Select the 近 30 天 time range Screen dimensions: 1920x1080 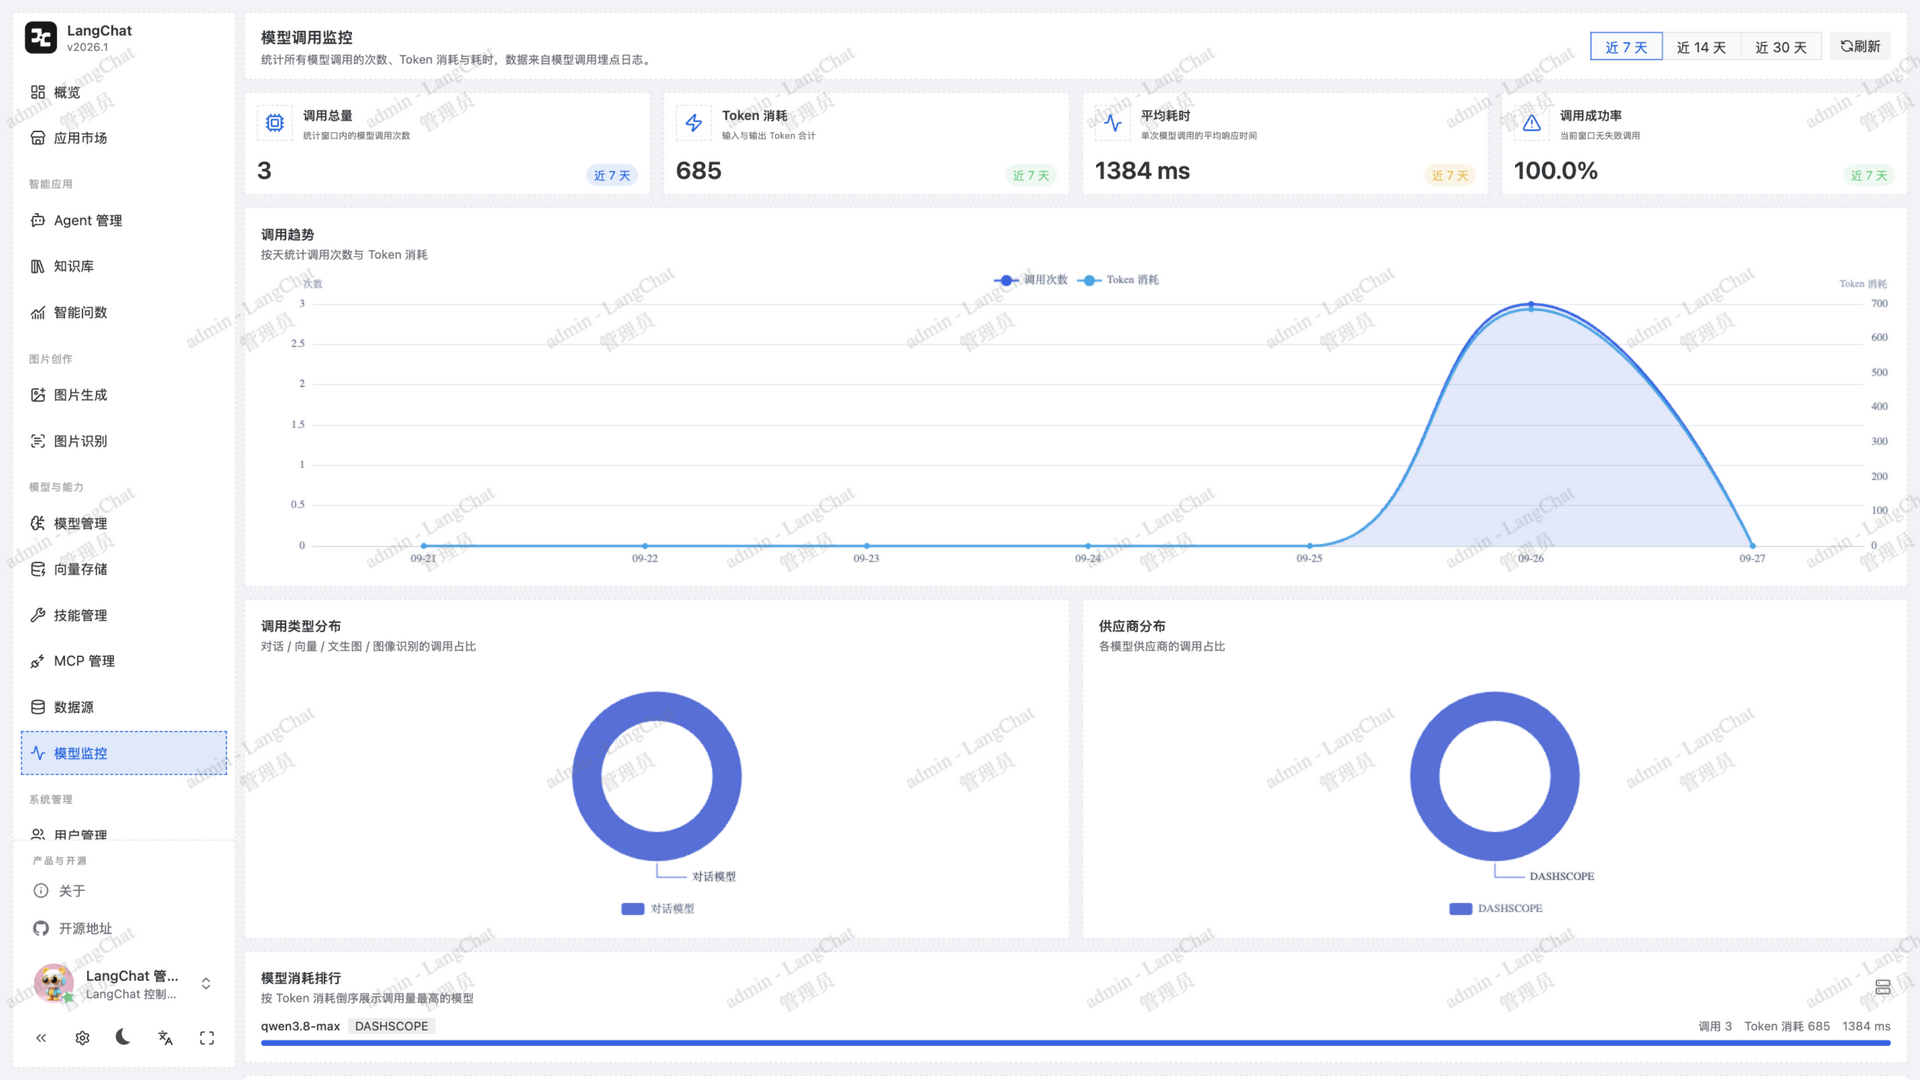coord(1781,47)
